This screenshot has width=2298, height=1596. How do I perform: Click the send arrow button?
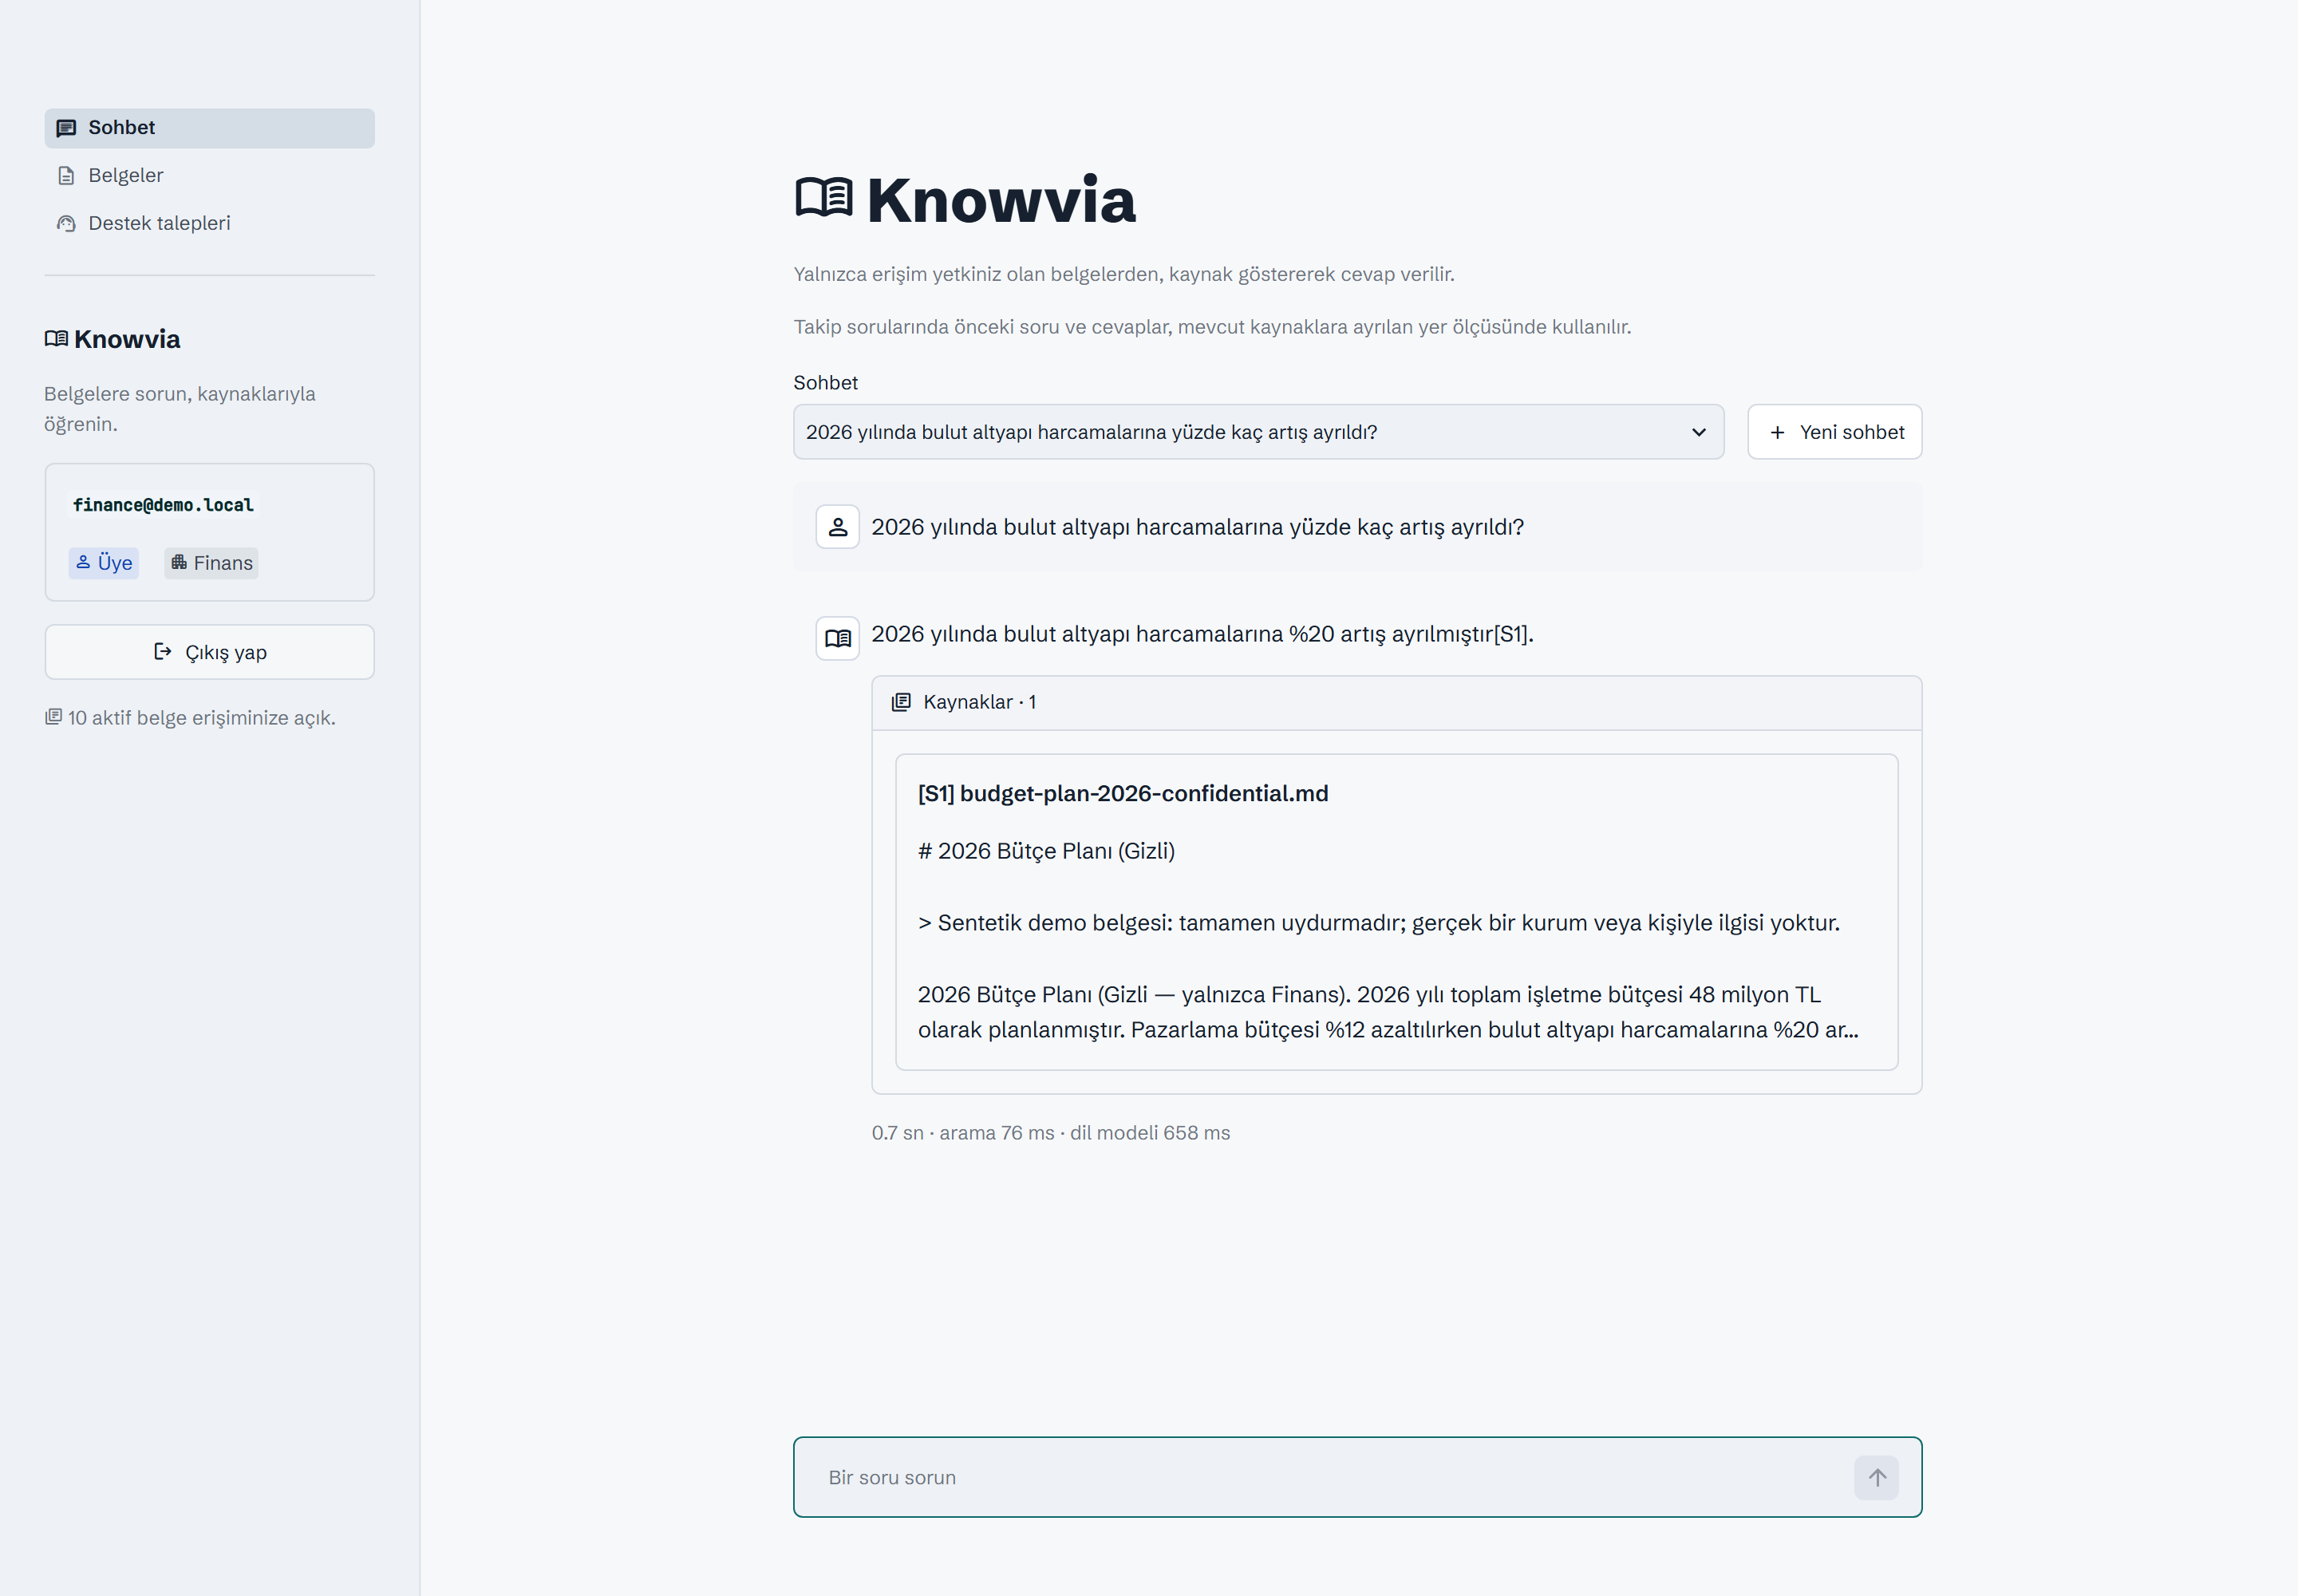click(x=1877, y=1478)
